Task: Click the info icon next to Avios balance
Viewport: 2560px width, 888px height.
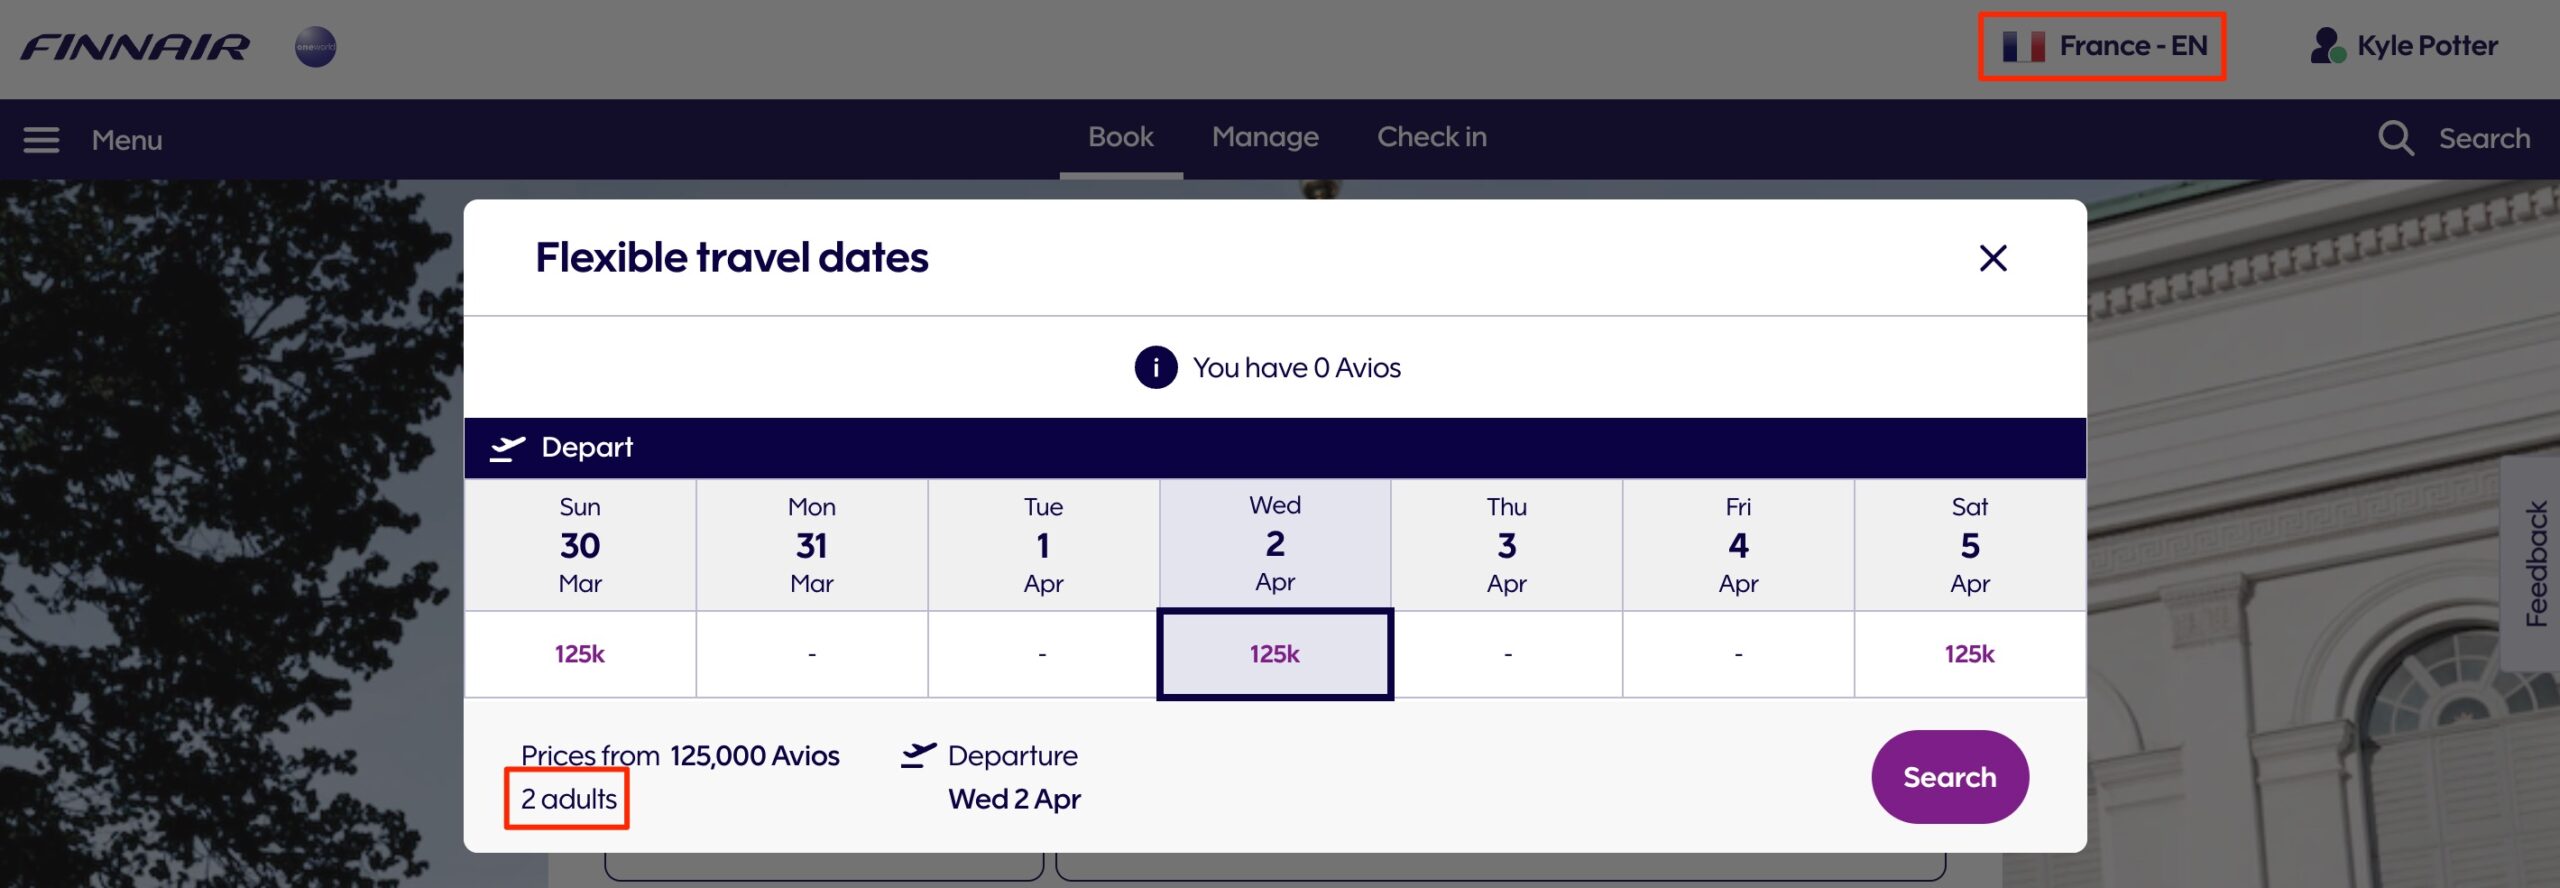Action: (1155, 367)
